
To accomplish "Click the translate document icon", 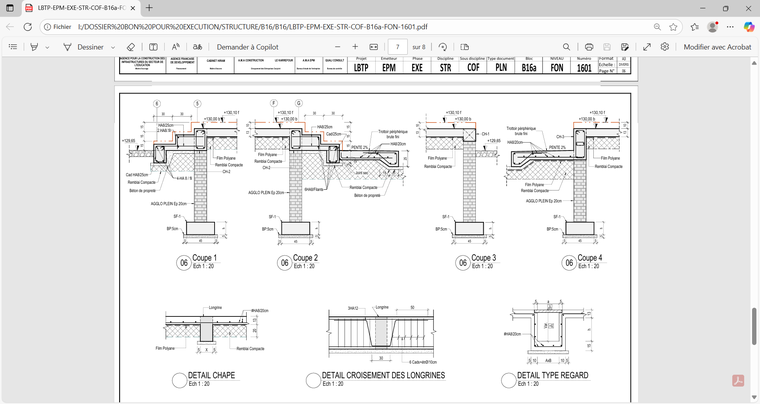I will point(198,47).
